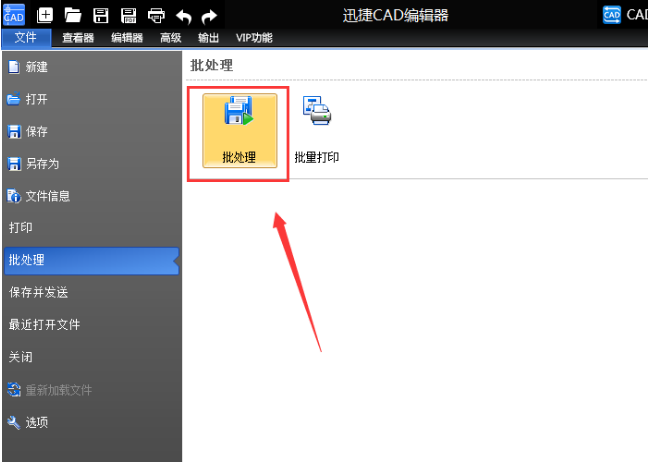This screenshot has width=649, height=463.
Task: Click the 新建 document icon in sidebar
Action: point(14,67)
